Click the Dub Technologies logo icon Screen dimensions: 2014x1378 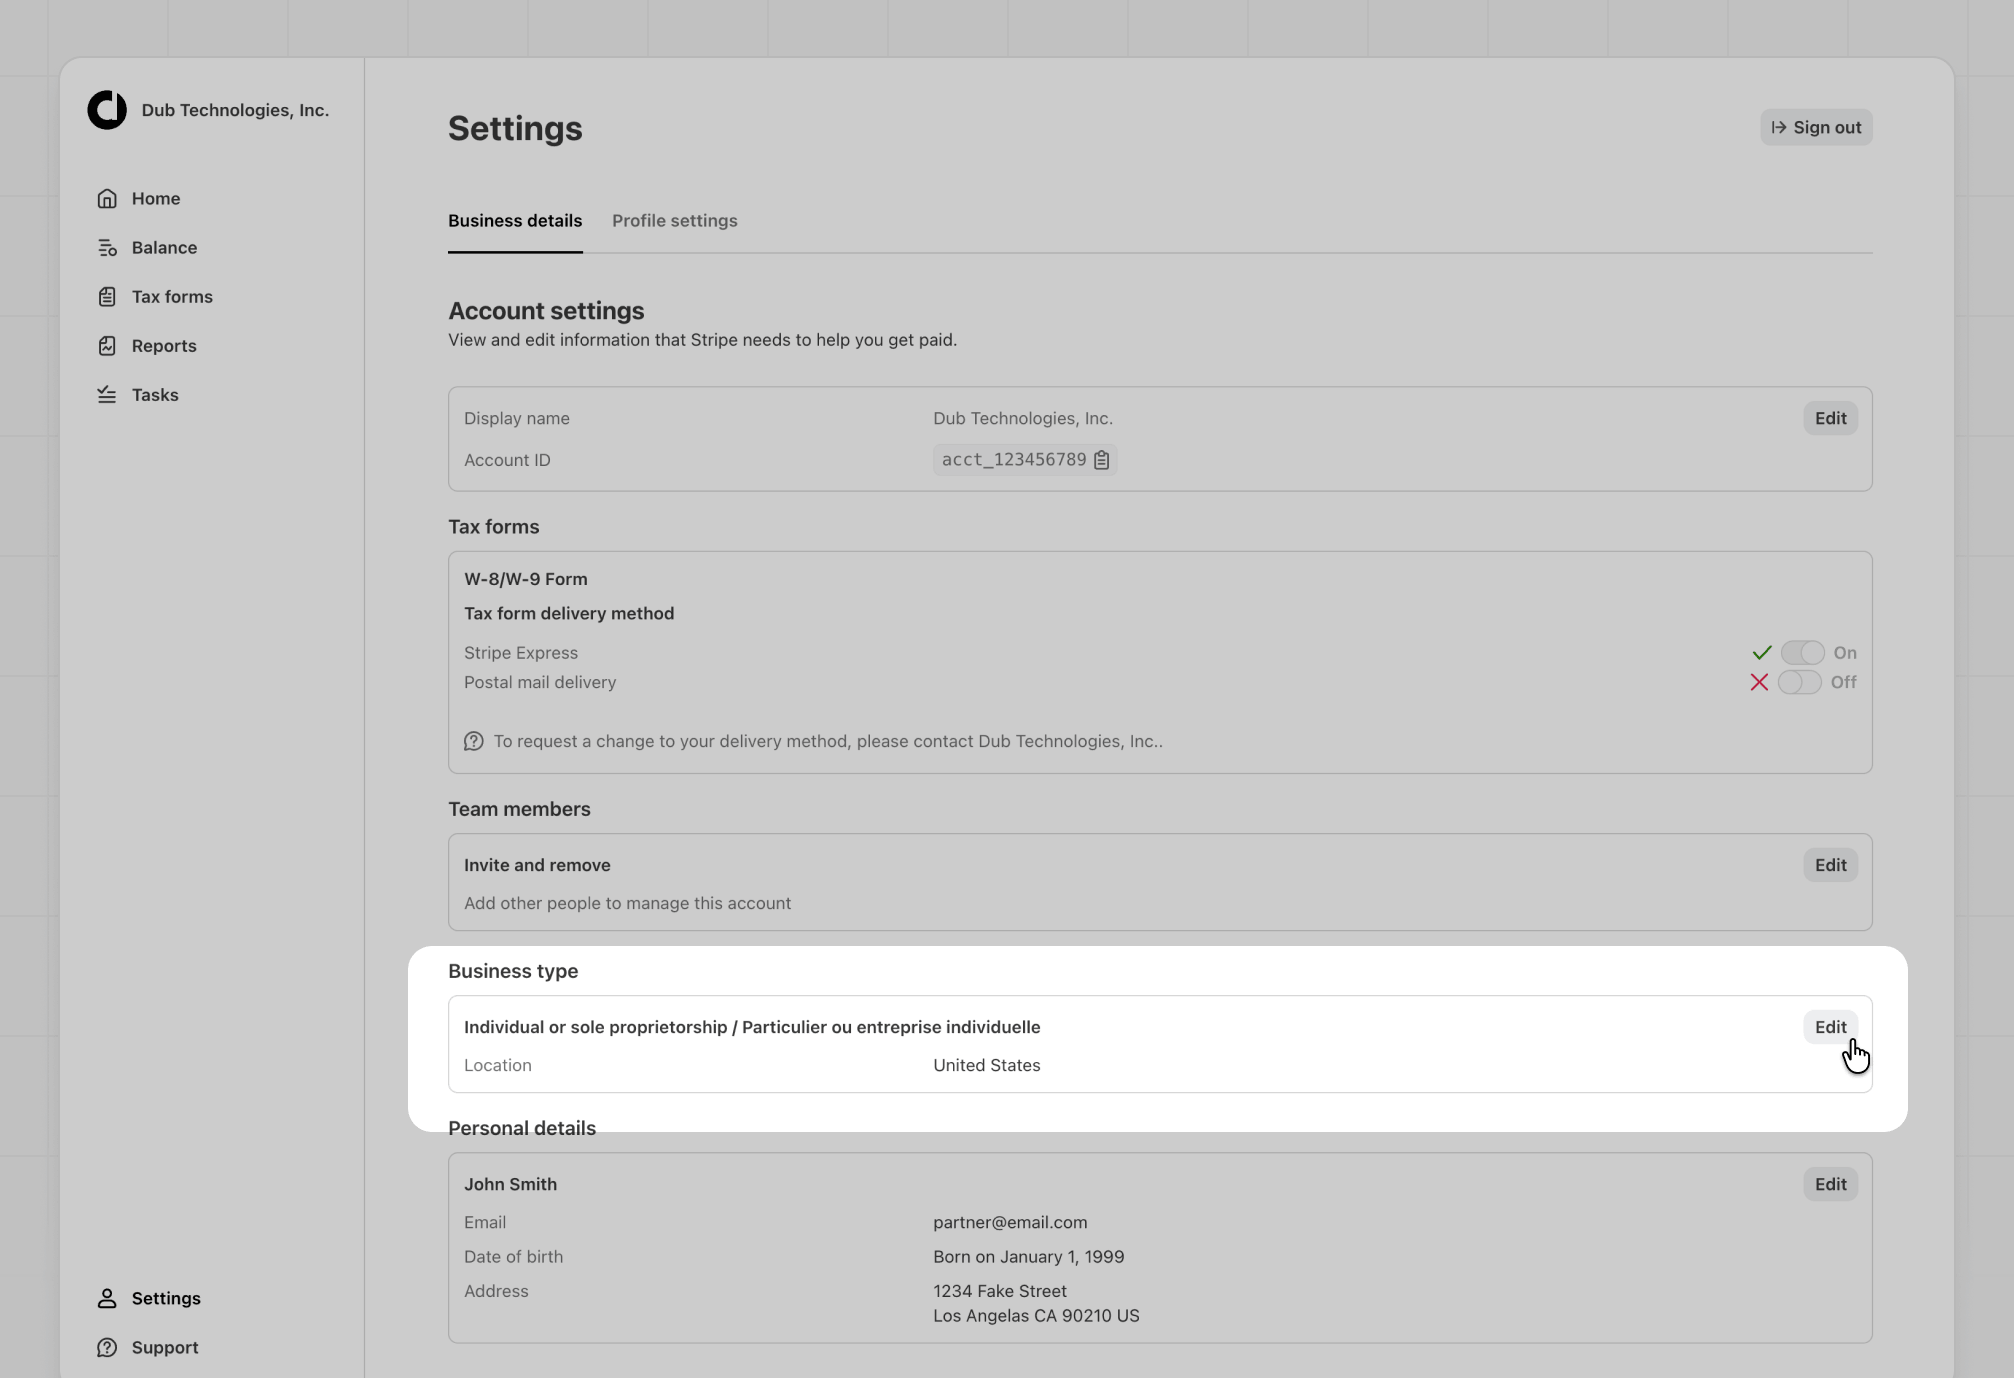107,110
